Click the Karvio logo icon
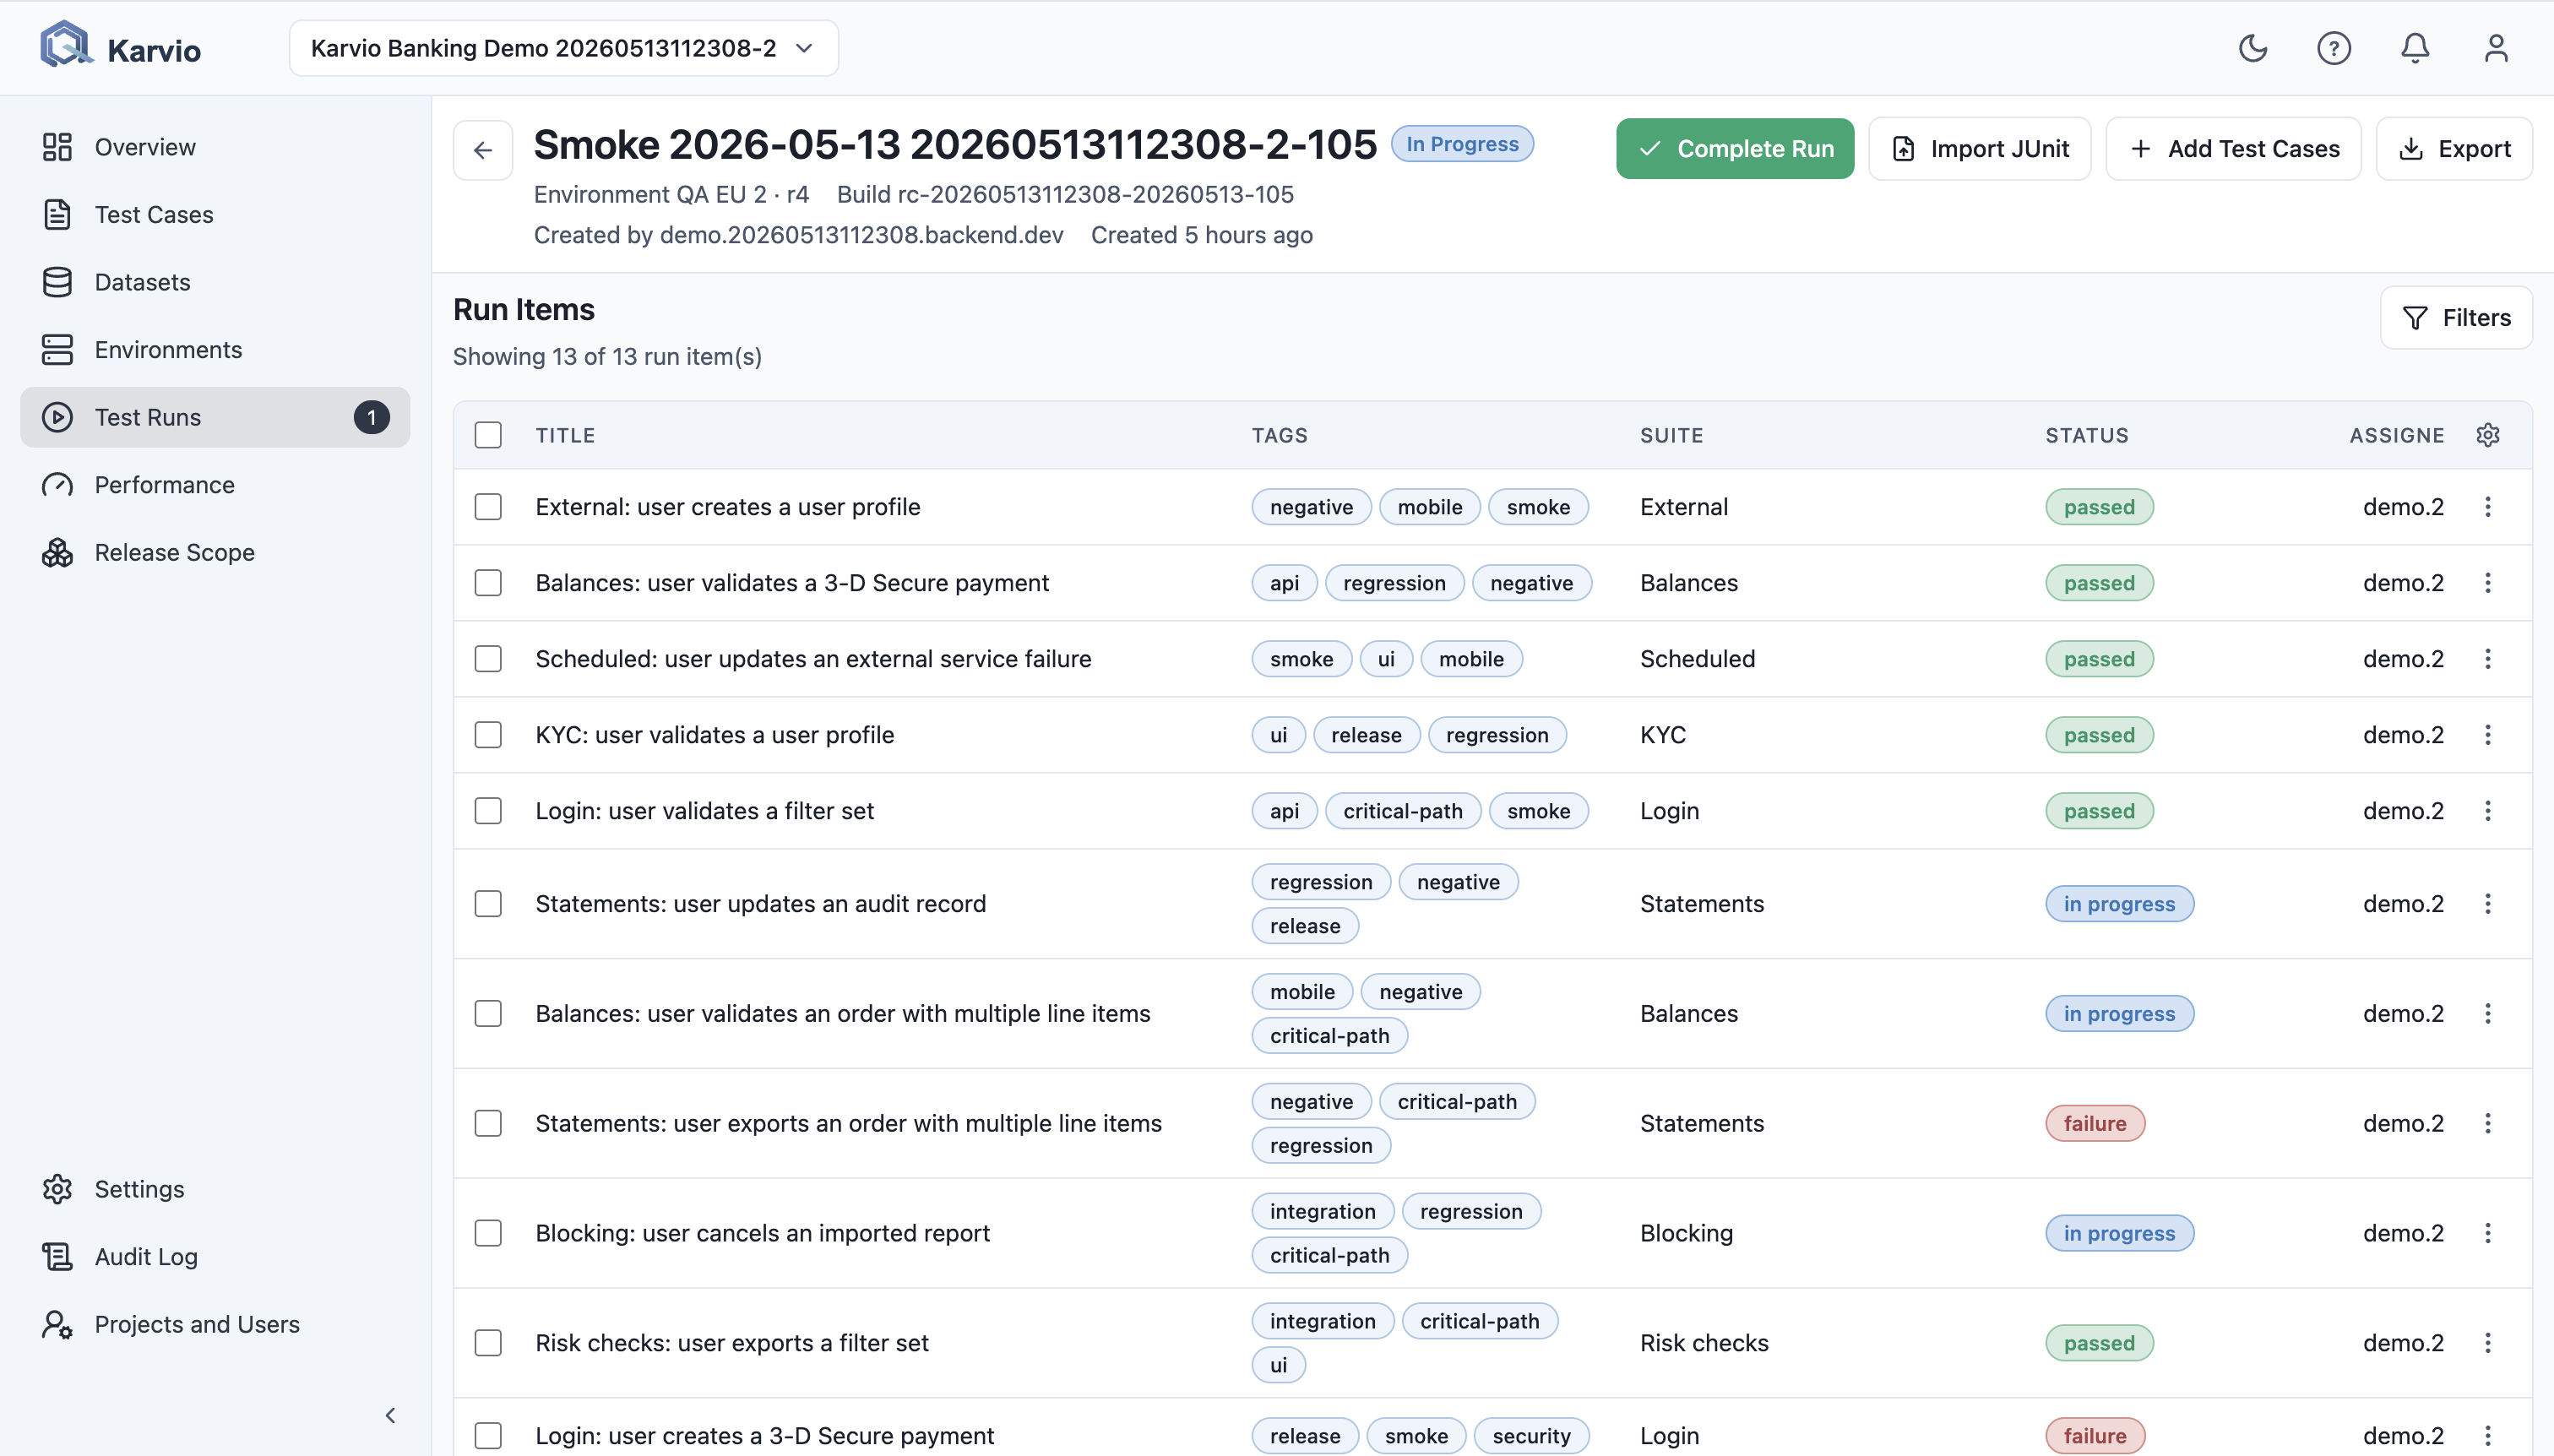The height and width of the screenshot is (1456, 2554). [65, 46]
